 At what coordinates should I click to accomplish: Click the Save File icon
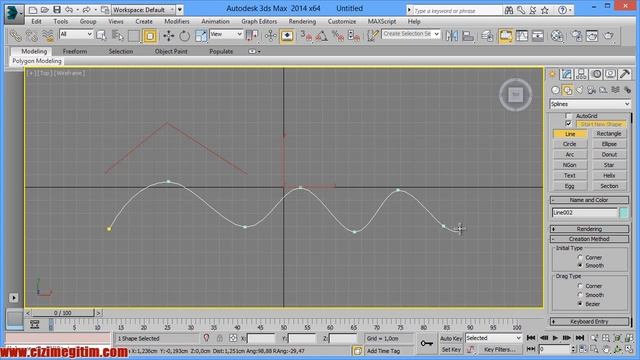point(57,9)
